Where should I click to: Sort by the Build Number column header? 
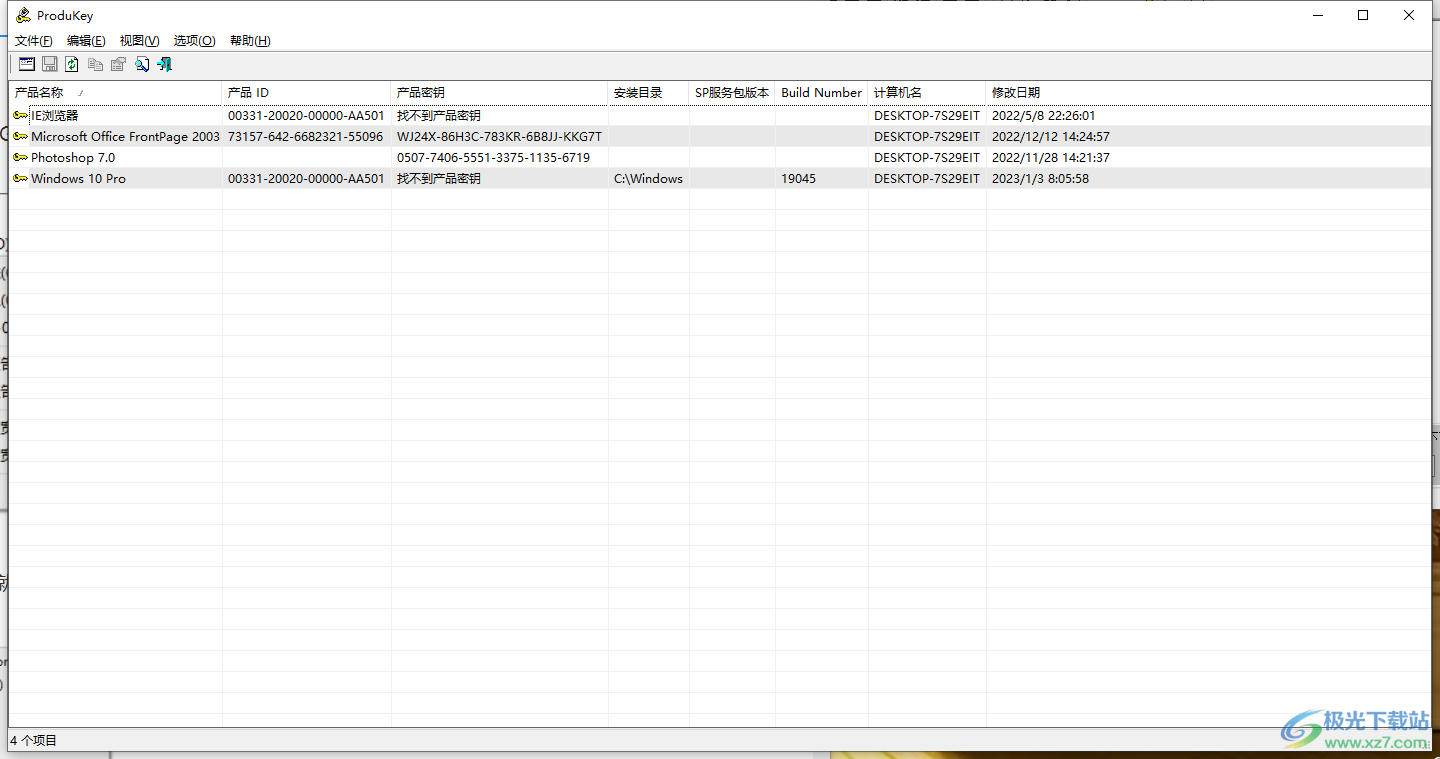click(x=821, y=92)
